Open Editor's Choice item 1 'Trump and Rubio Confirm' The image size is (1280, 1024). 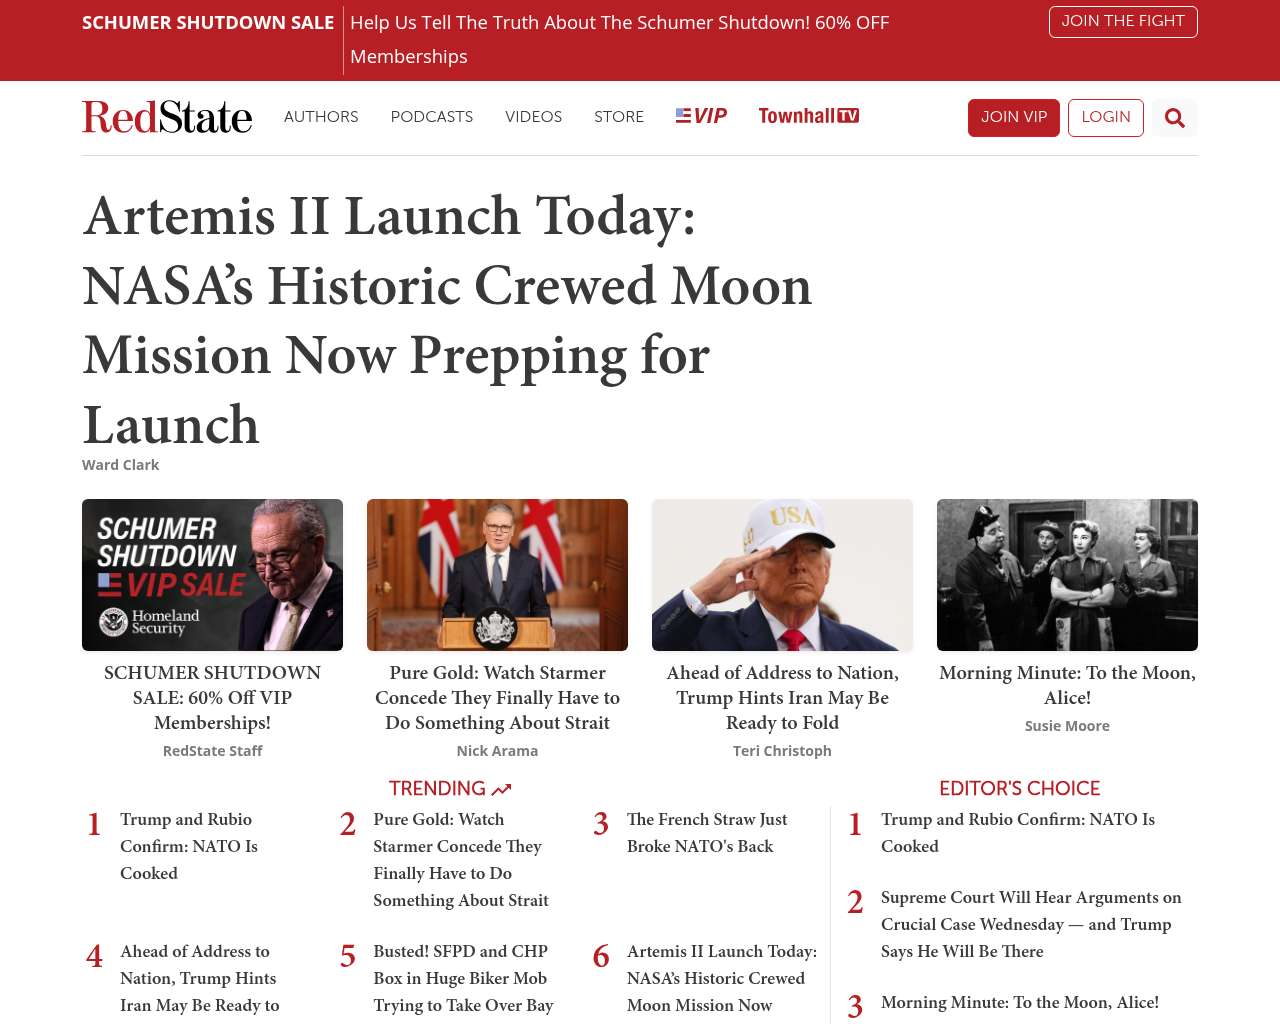(1018, 833)
